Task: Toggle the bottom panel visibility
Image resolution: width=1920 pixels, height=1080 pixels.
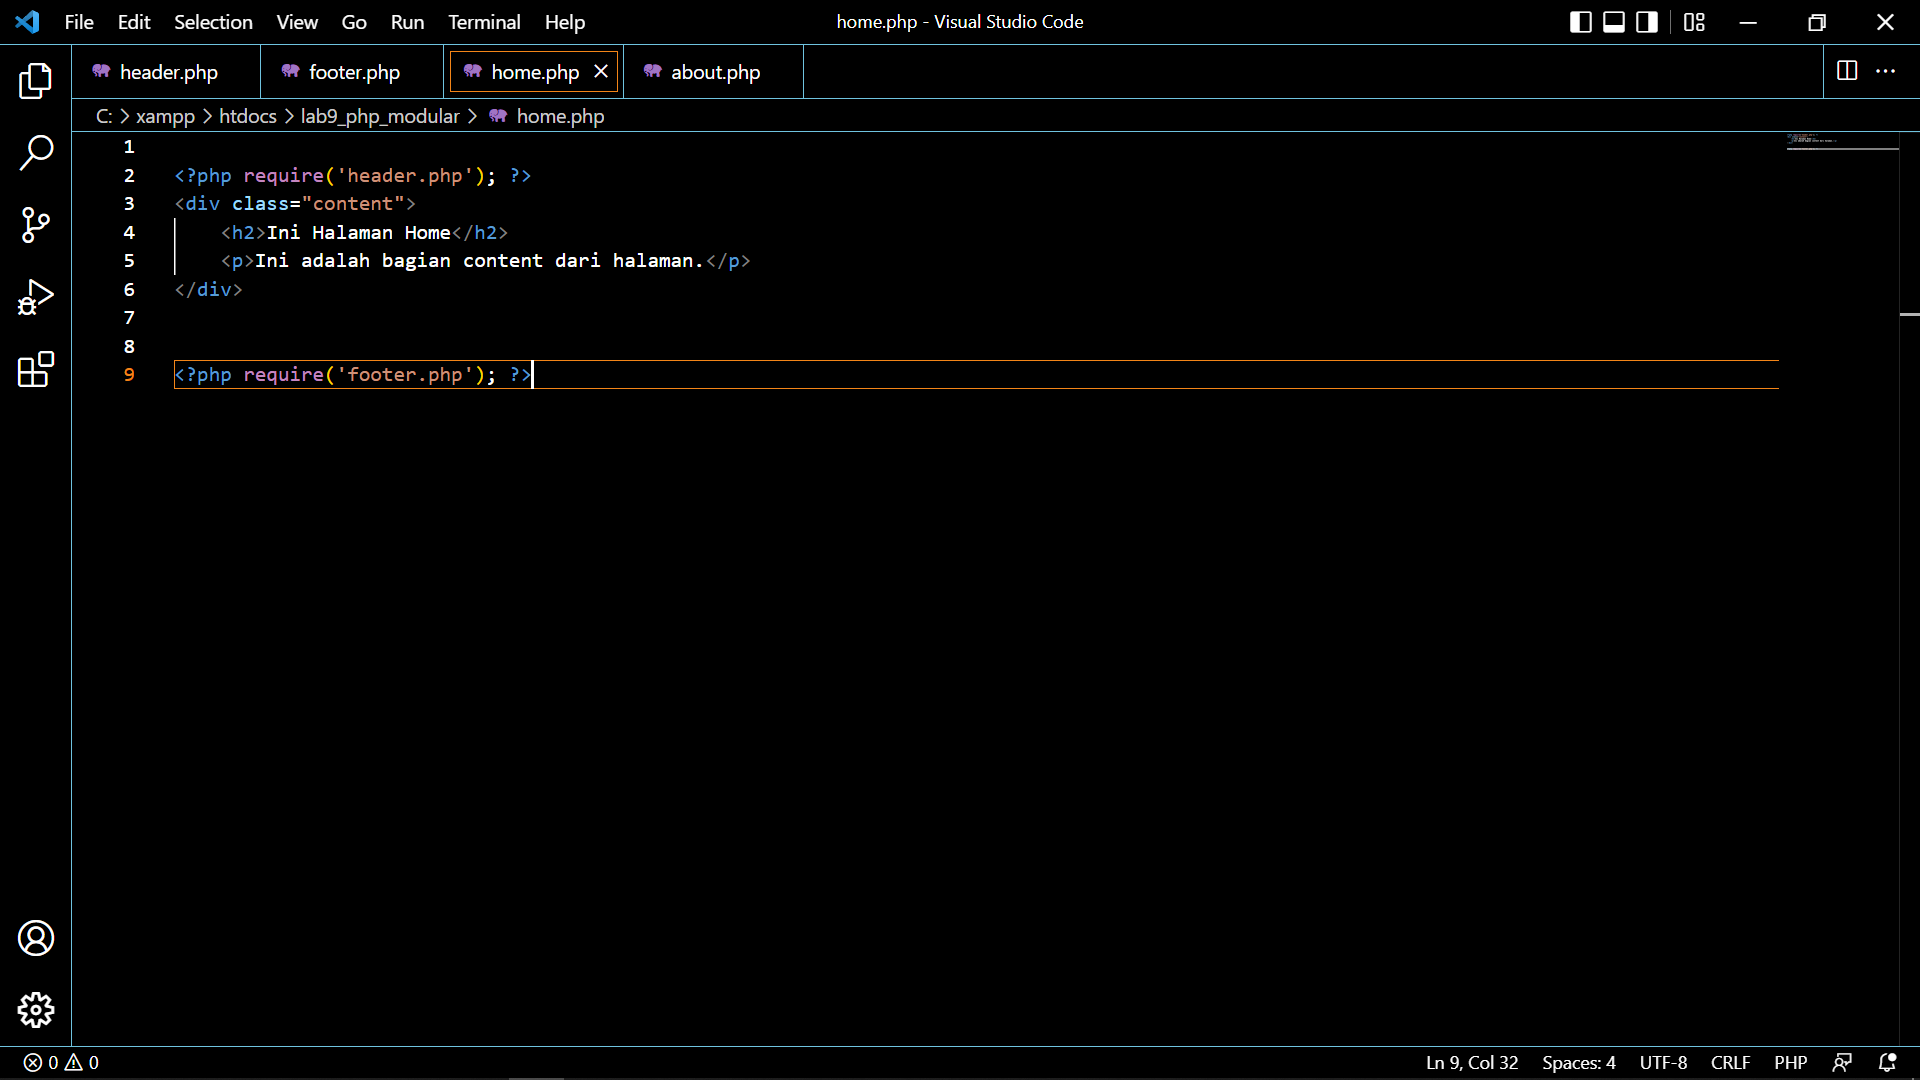Action: point(1613,21)
